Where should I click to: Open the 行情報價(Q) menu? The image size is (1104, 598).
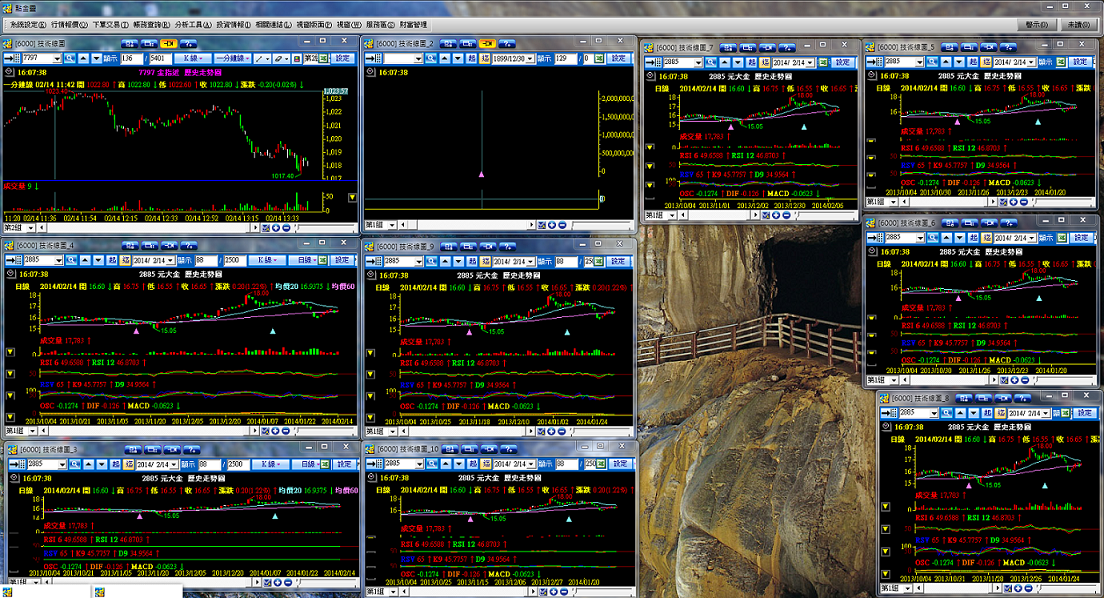[69, 25]
